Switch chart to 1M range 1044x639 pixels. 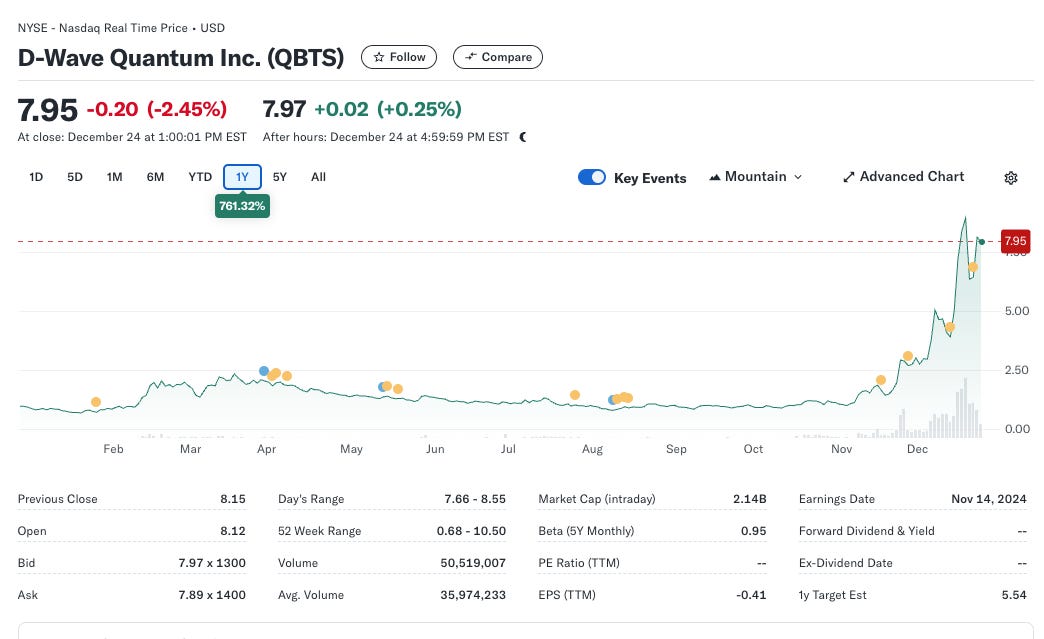[x=115, y=177]
